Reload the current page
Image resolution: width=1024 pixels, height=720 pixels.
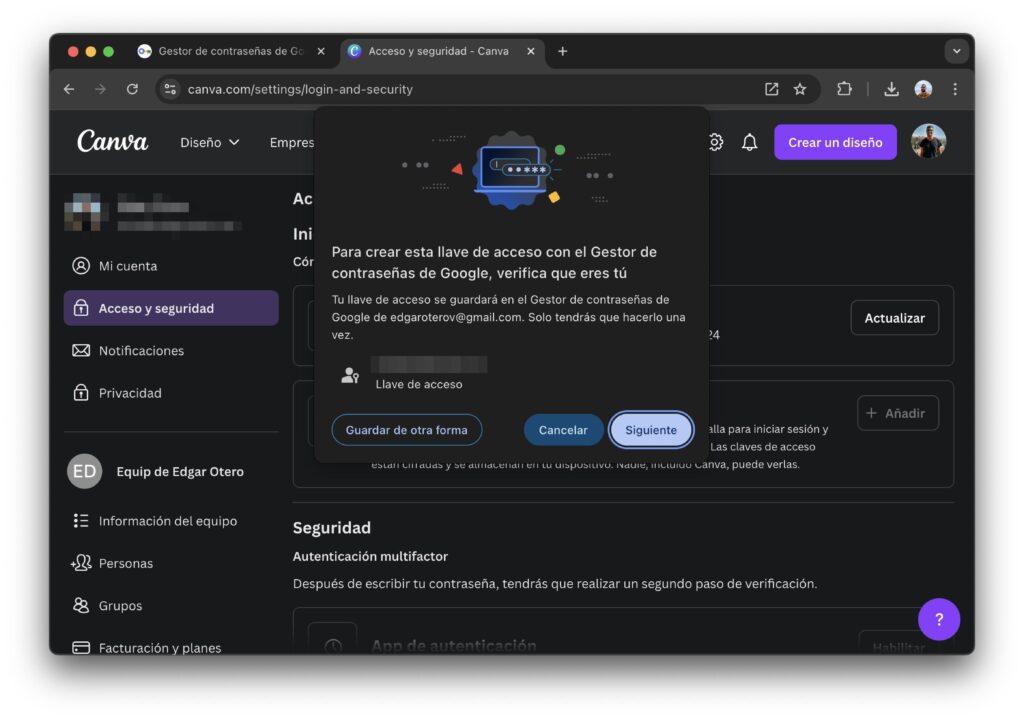point(132,89)
